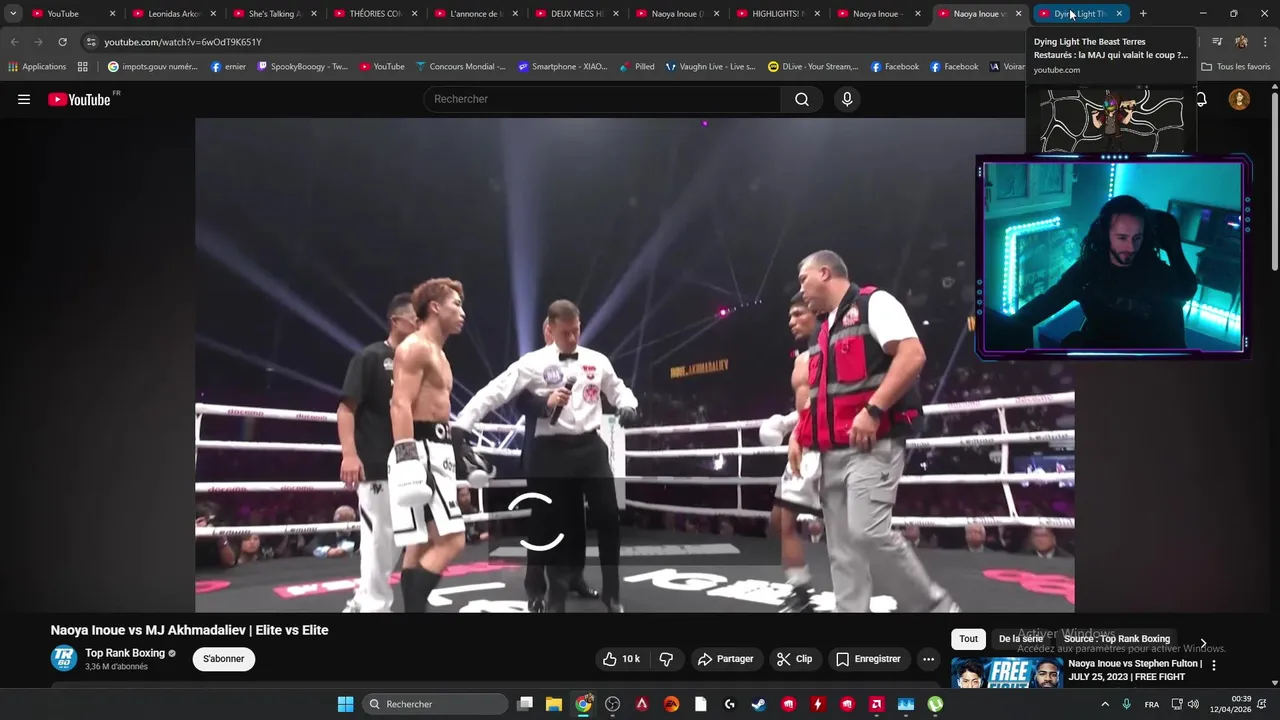This screenshot has height=720, width=1280.
Task: Select the Source : Top Rank Boxing chip
Action: (1116, 639)
